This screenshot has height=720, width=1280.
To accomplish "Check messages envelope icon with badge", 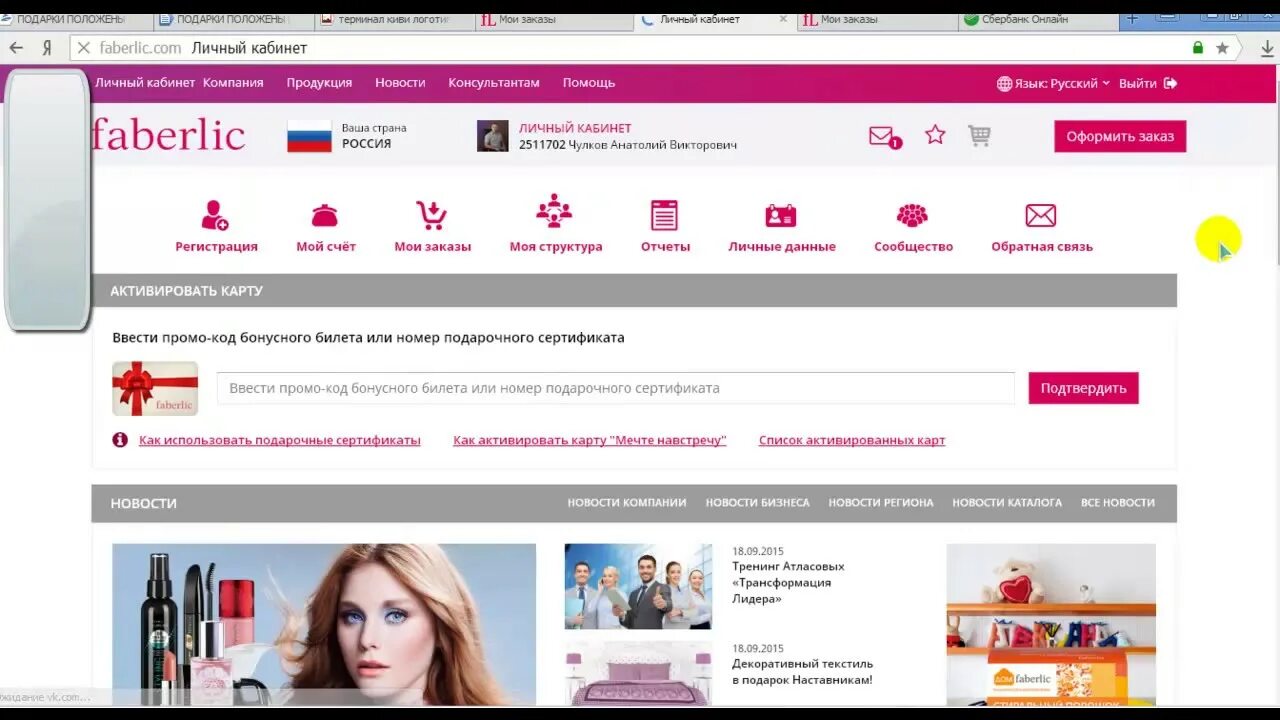I will point(884,137).
